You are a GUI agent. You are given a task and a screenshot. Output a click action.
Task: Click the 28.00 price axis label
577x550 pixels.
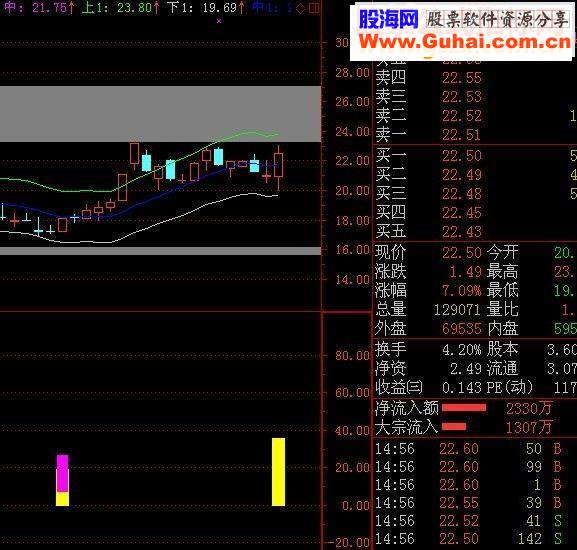352,72
